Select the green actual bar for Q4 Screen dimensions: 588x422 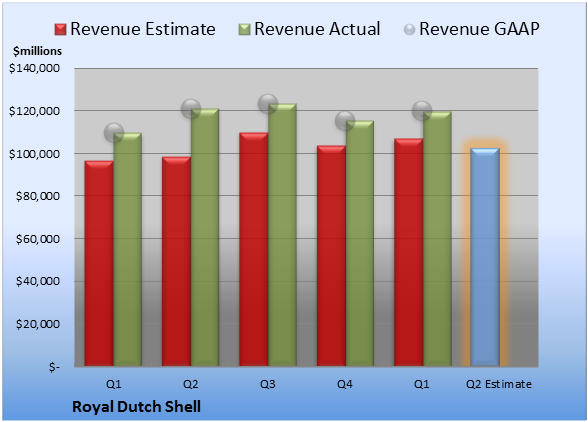(360, 243)
